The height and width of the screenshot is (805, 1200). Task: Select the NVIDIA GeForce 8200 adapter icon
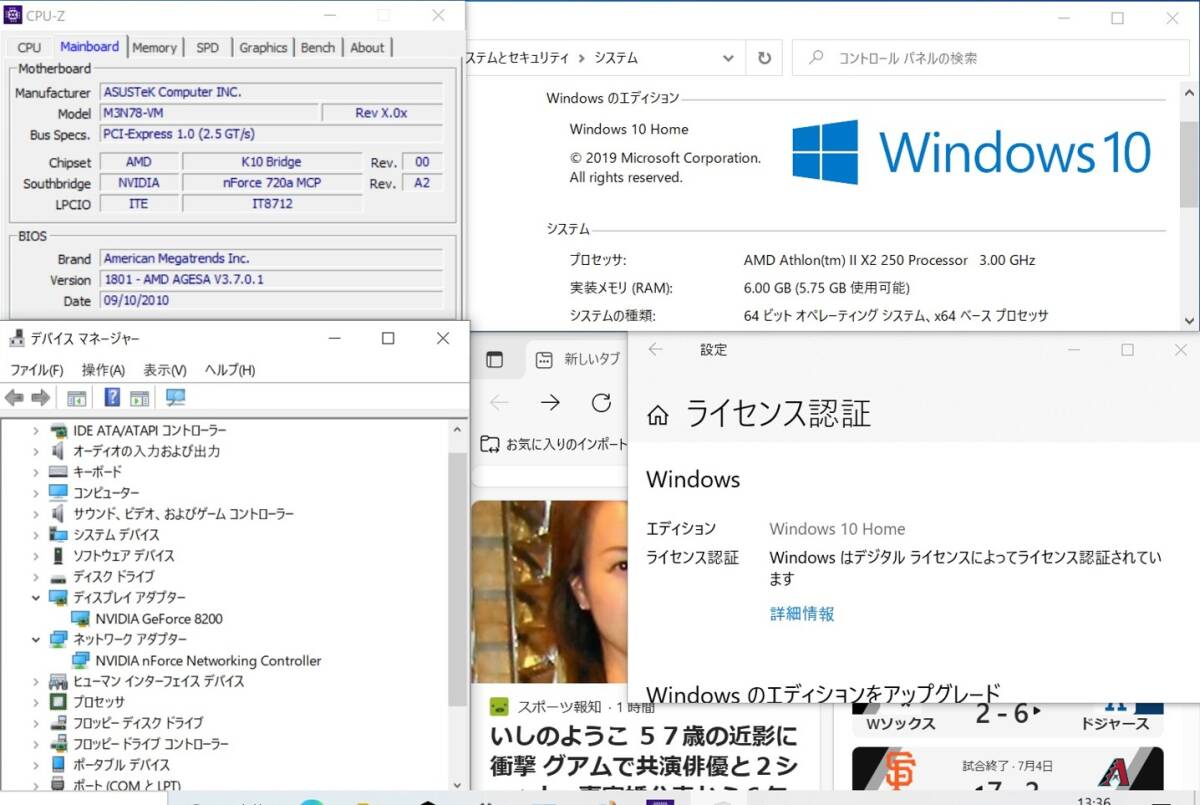point(81,619)
